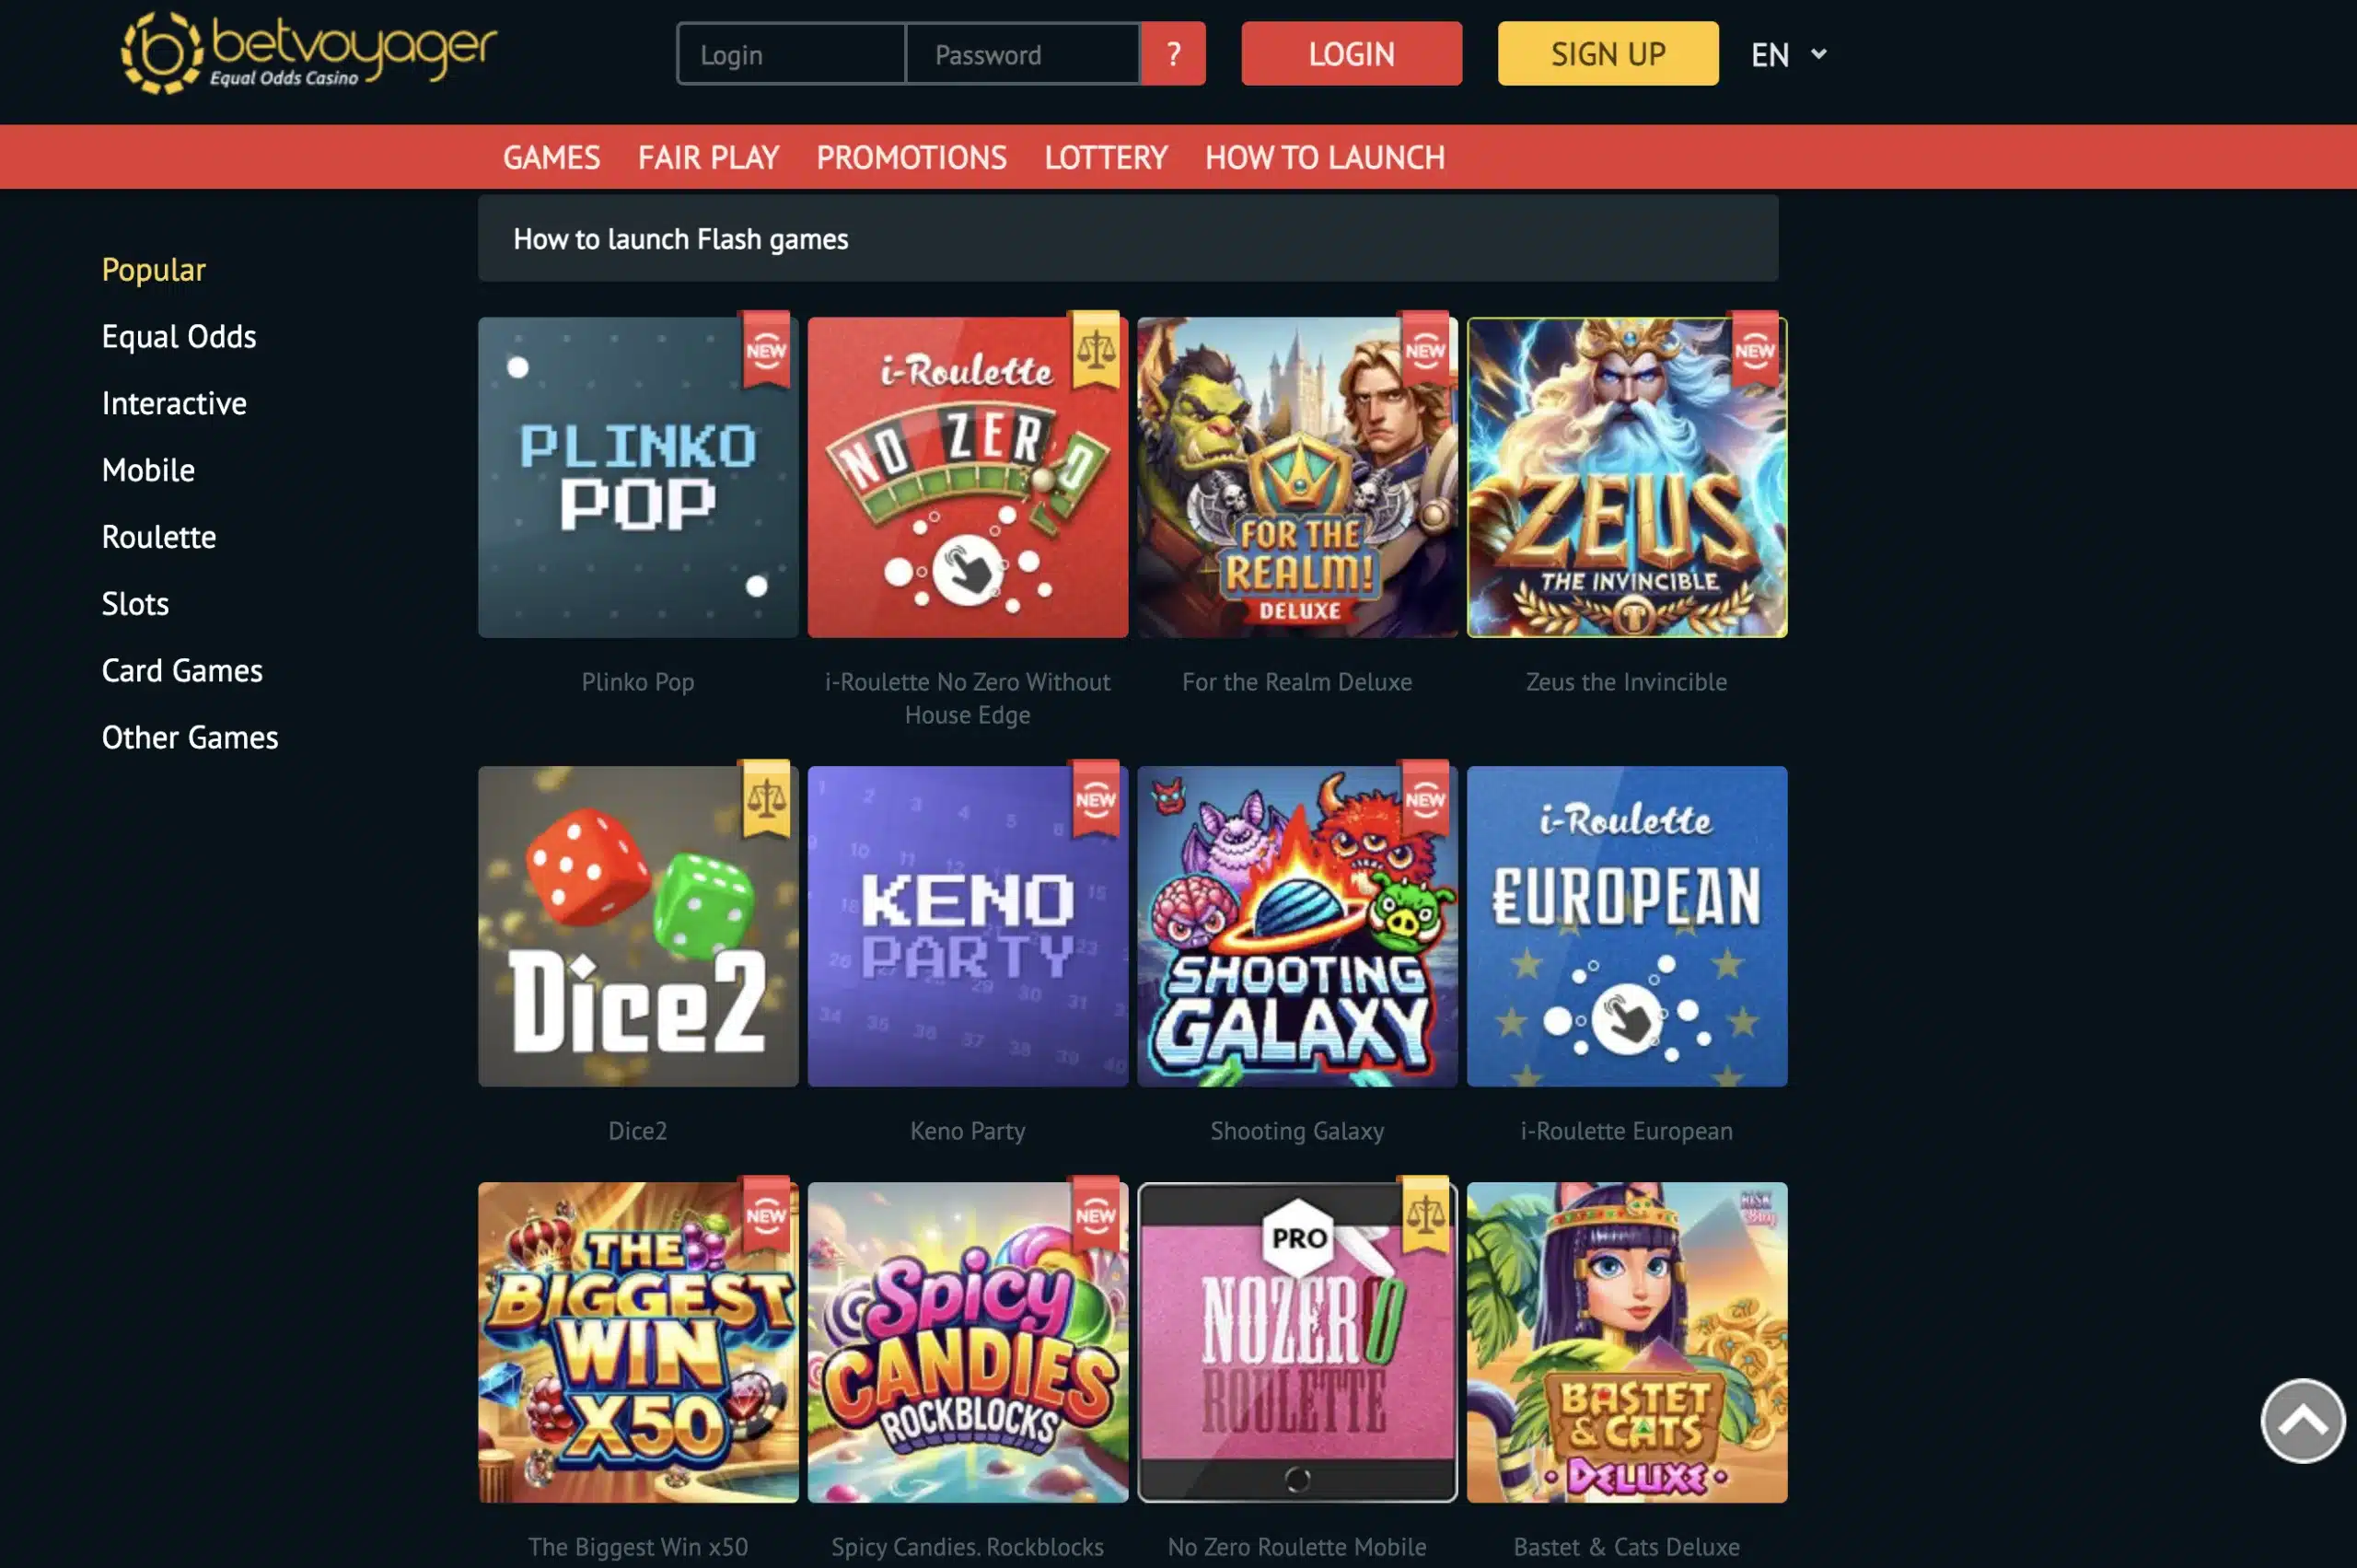This screenshot has width=2357, height=1568.
Task: Click the Login username input field
Action: tap(791, 54)
